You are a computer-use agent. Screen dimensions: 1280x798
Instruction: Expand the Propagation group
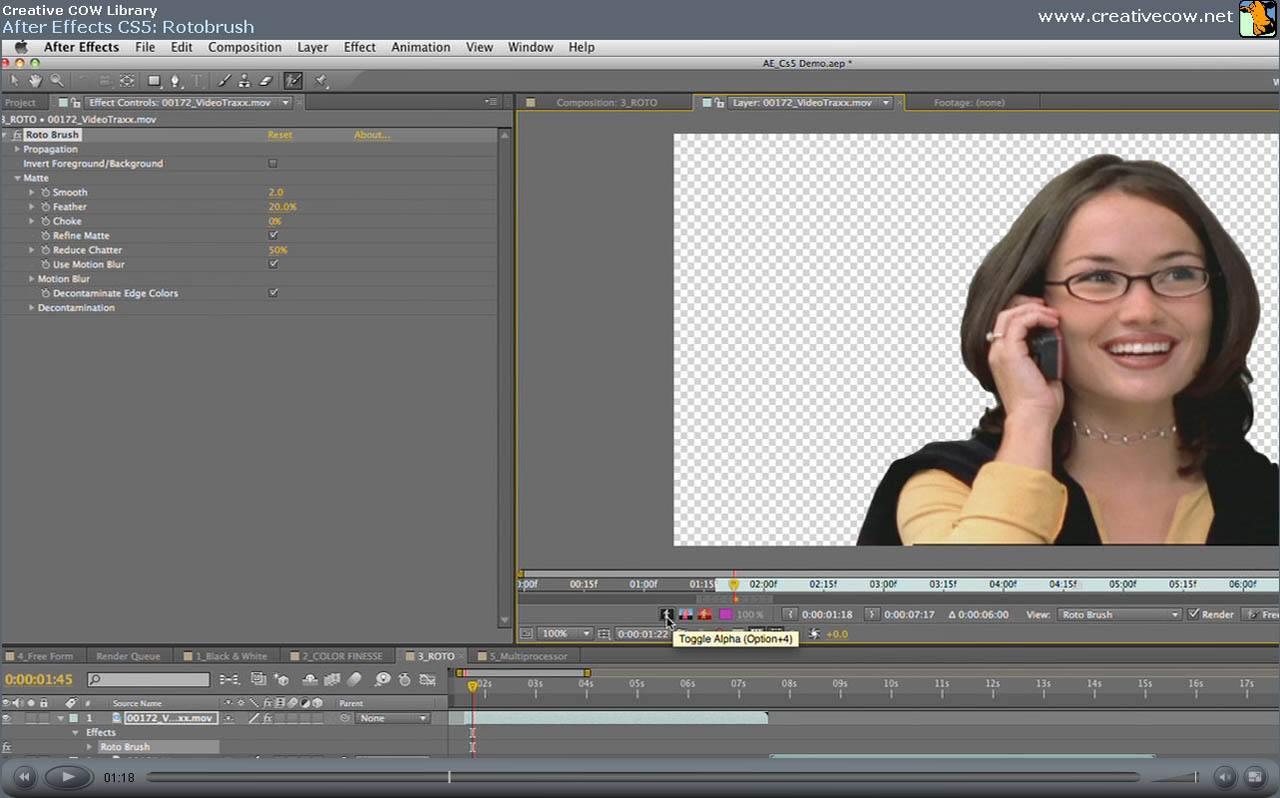(x=17, y=149)
